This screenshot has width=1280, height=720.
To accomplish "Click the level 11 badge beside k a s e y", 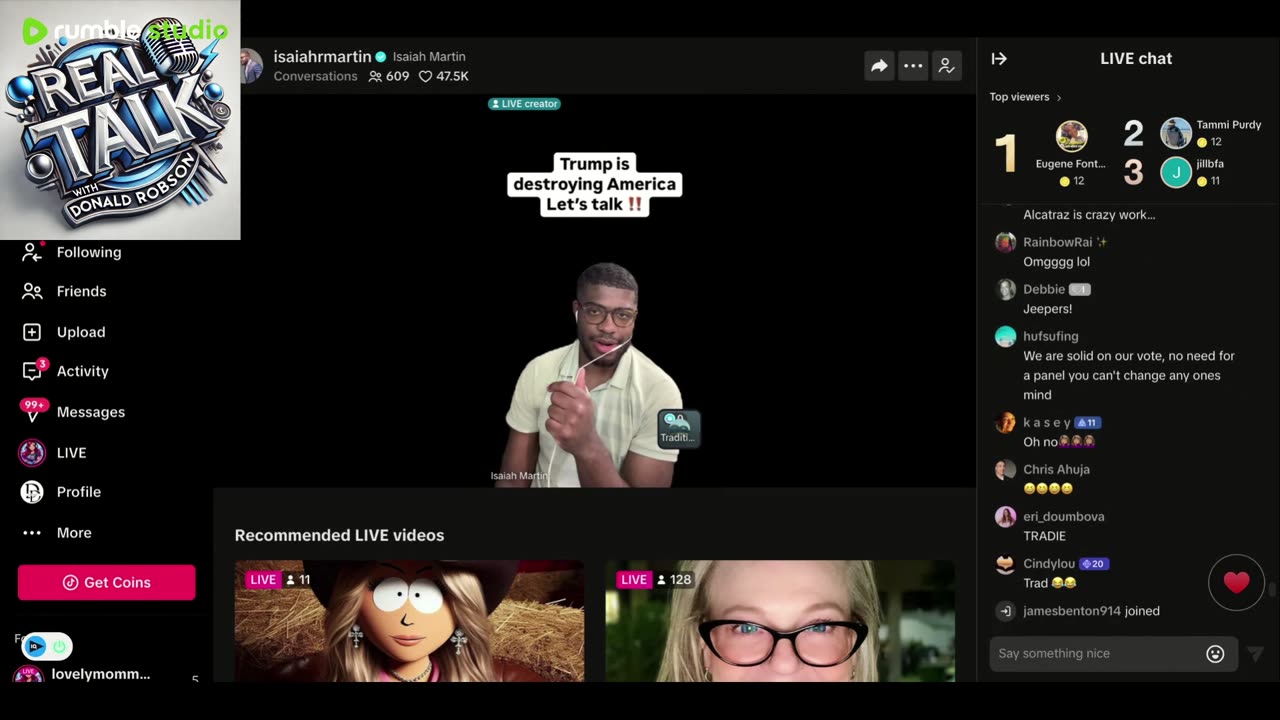I will point(1087,422).
